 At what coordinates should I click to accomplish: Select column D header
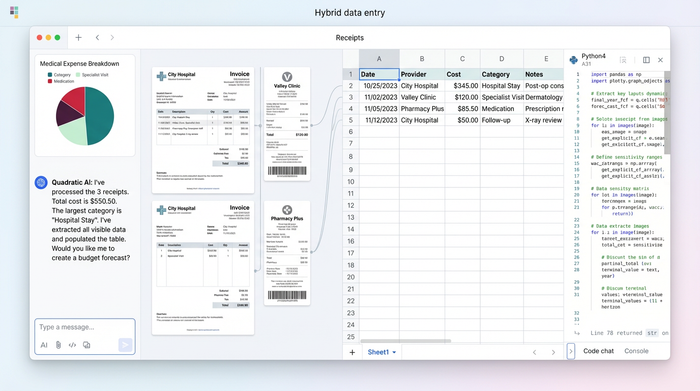point(502,58)
